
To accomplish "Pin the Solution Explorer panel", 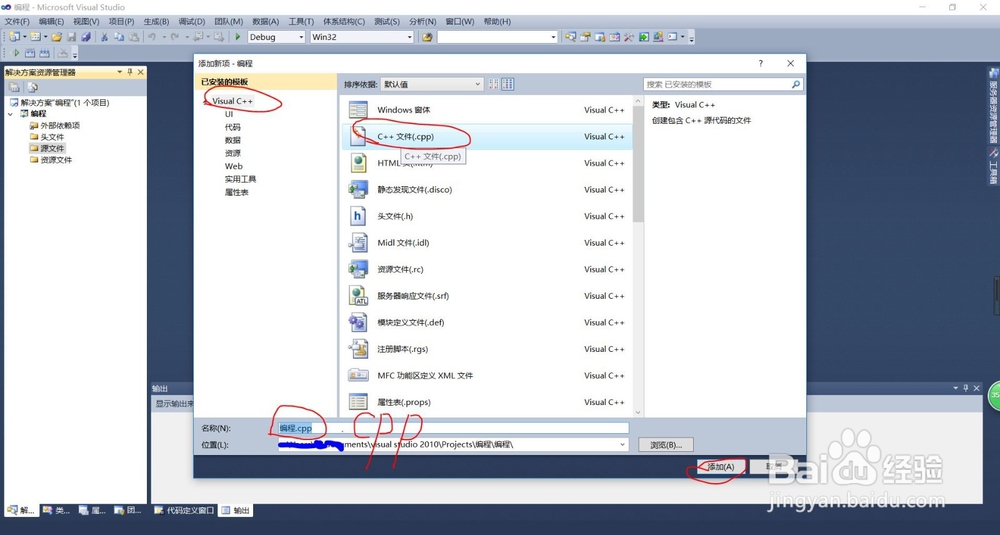I will tap(130, 72).
